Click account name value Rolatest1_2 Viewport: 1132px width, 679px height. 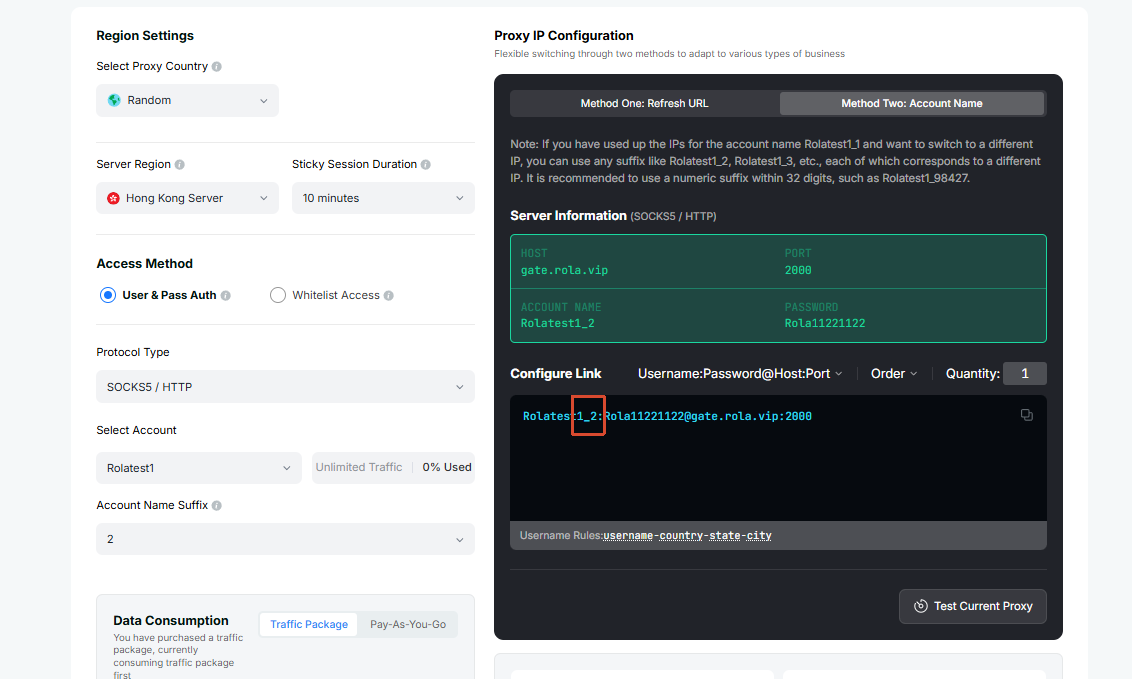557,323
